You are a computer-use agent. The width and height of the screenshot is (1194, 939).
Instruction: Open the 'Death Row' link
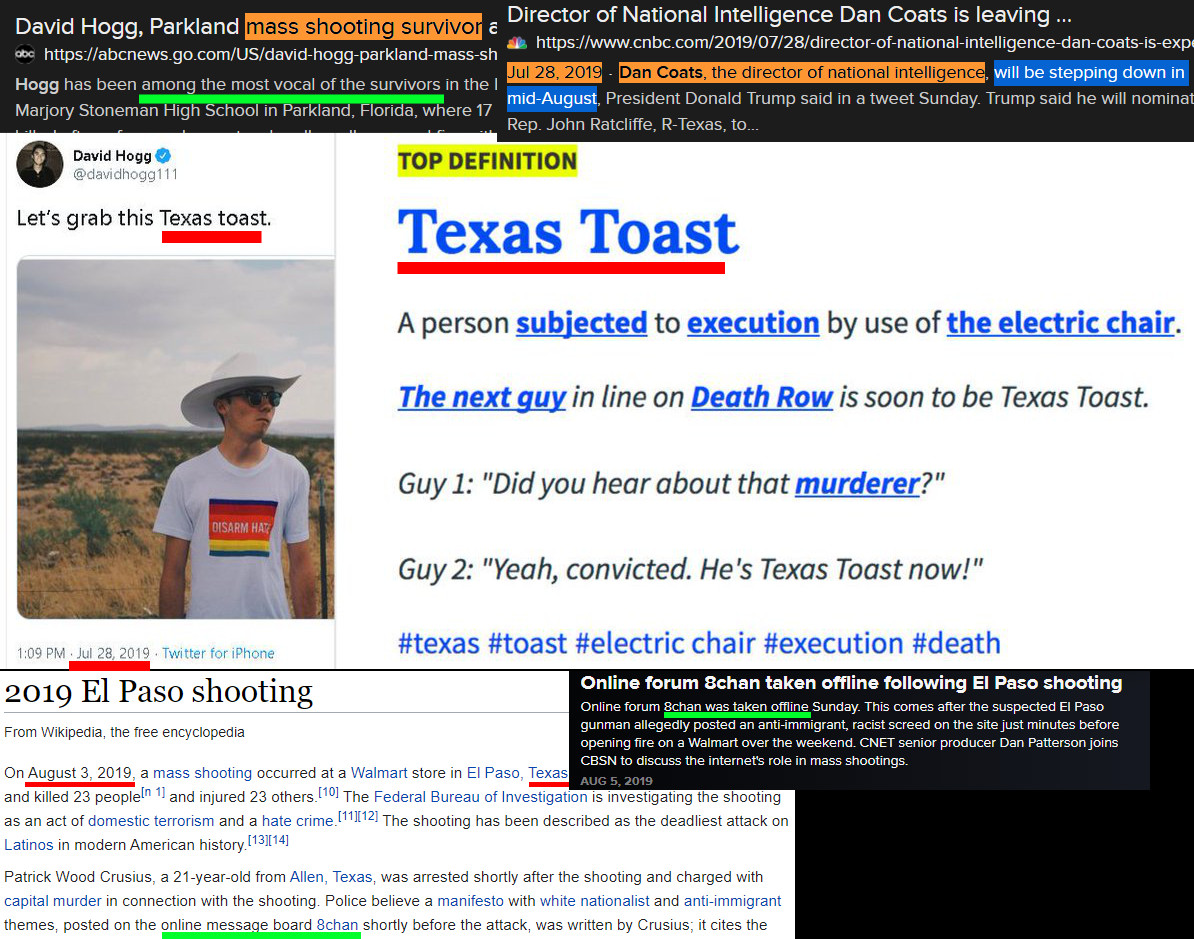pos(761,397)
